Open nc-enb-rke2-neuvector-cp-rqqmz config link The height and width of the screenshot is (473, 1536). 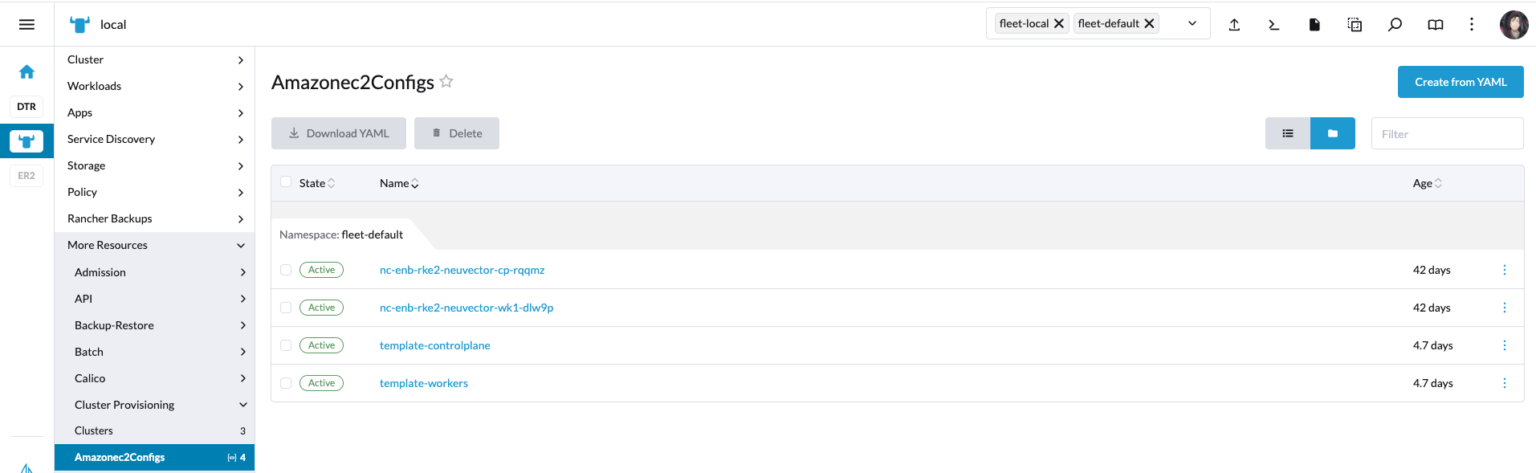461,270
